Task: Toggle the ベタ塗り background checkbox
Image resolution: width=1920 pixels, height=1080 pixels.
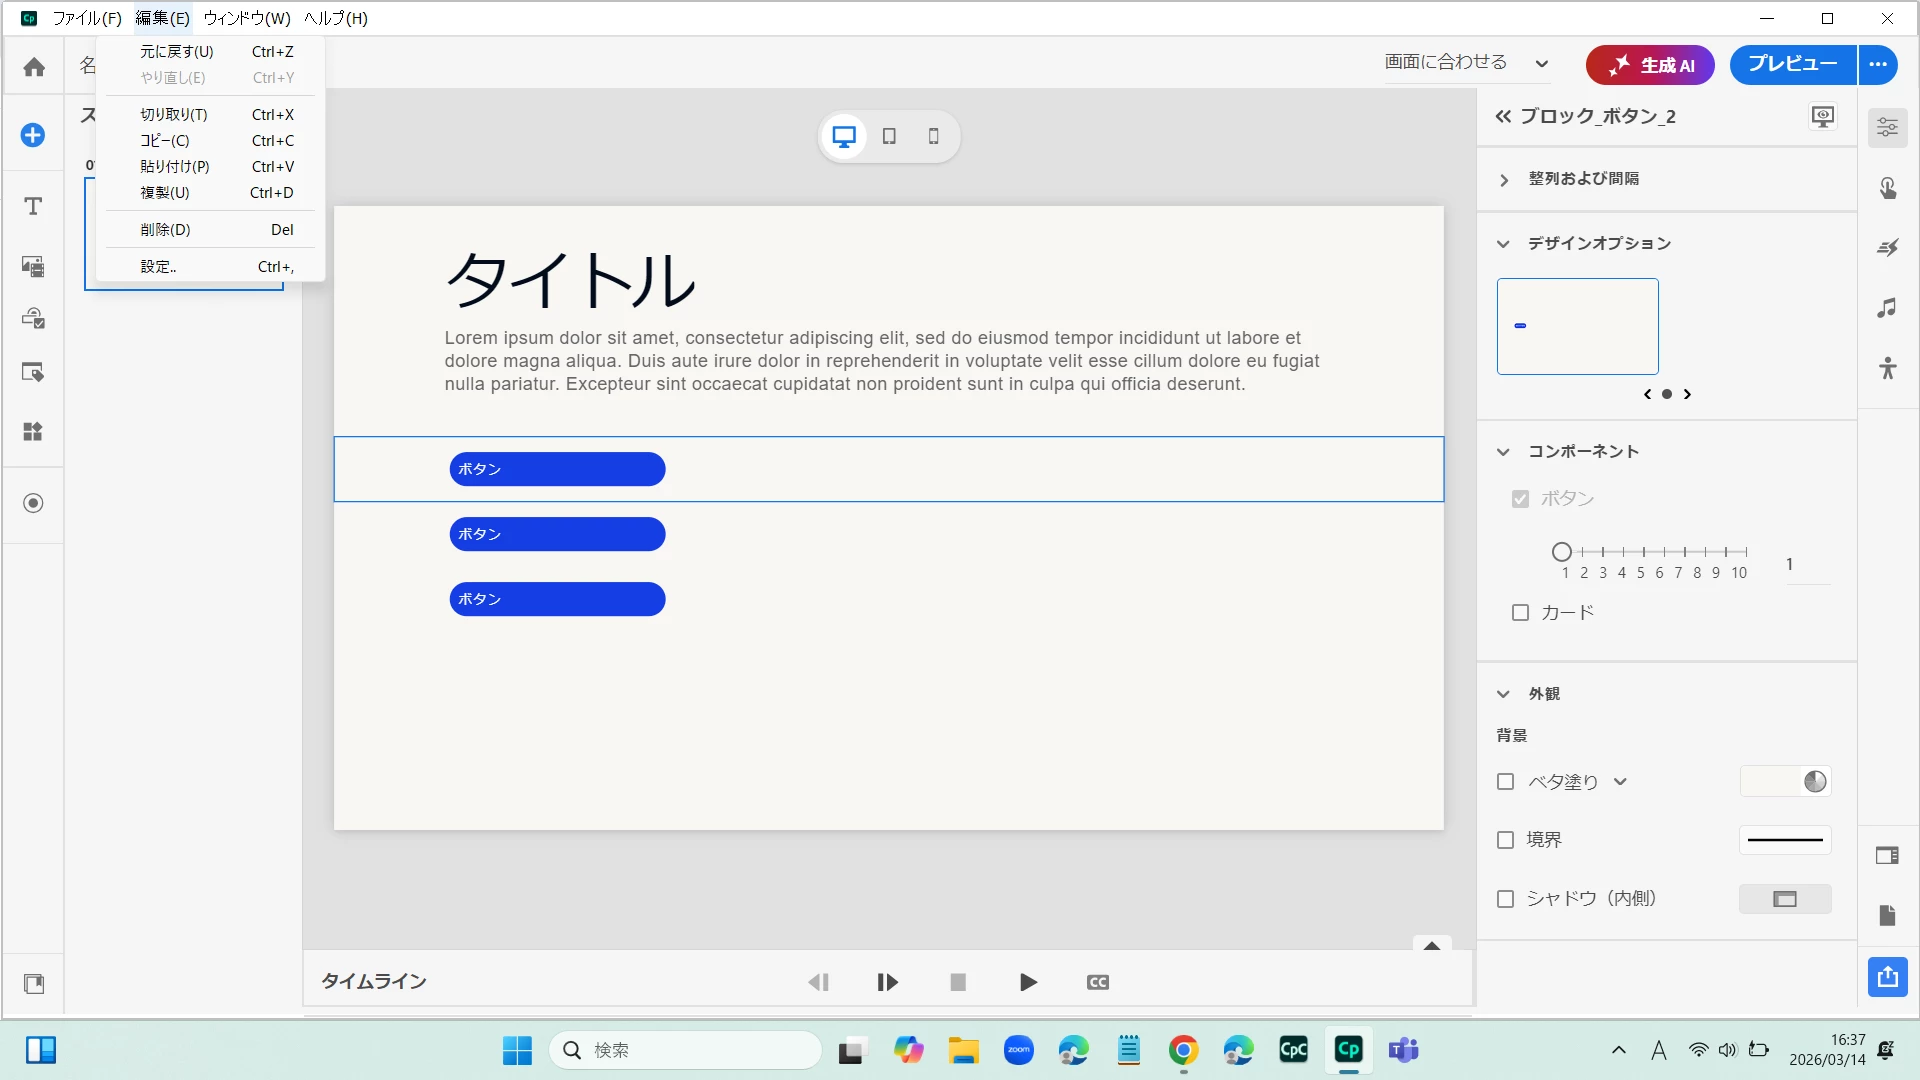Action: (1505, 782)
